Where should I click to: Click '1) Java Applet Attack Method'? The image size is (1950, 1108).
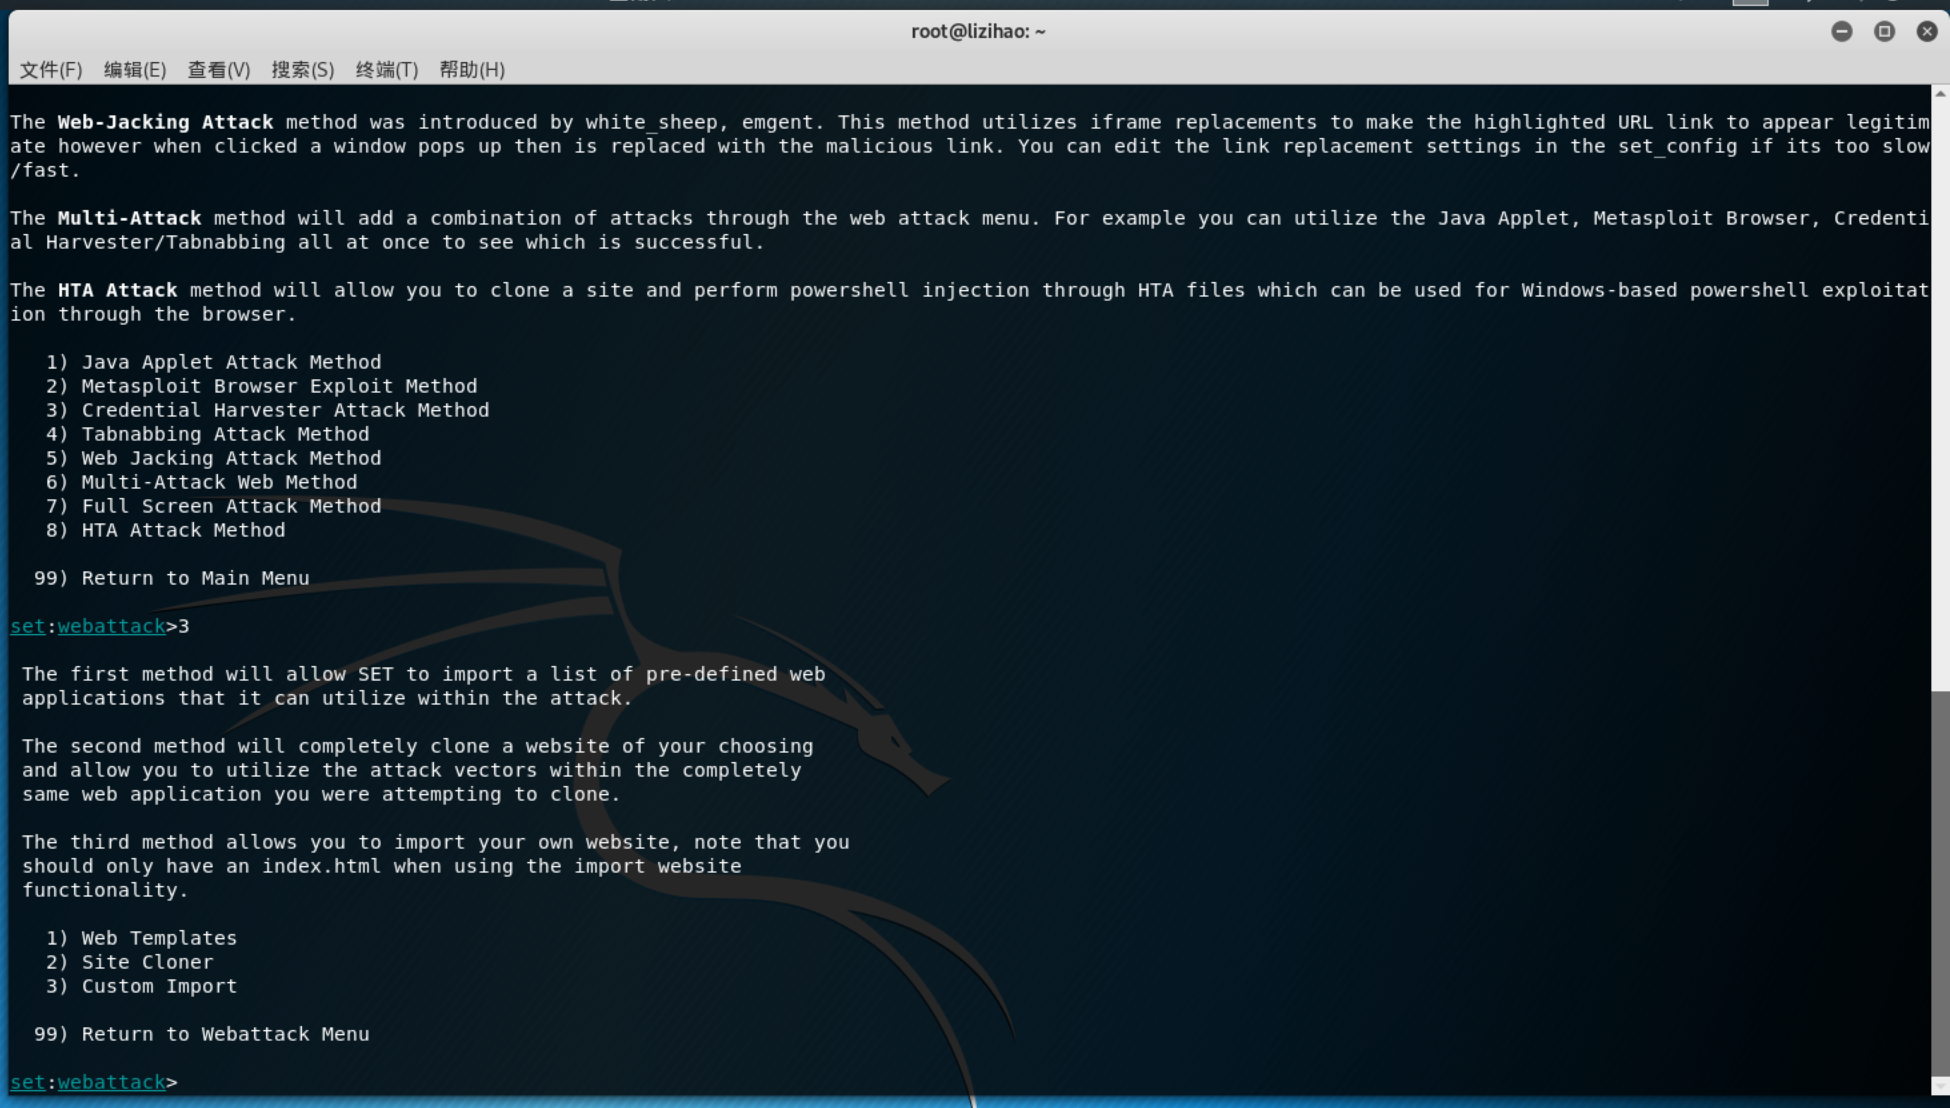tap(213, 362)
